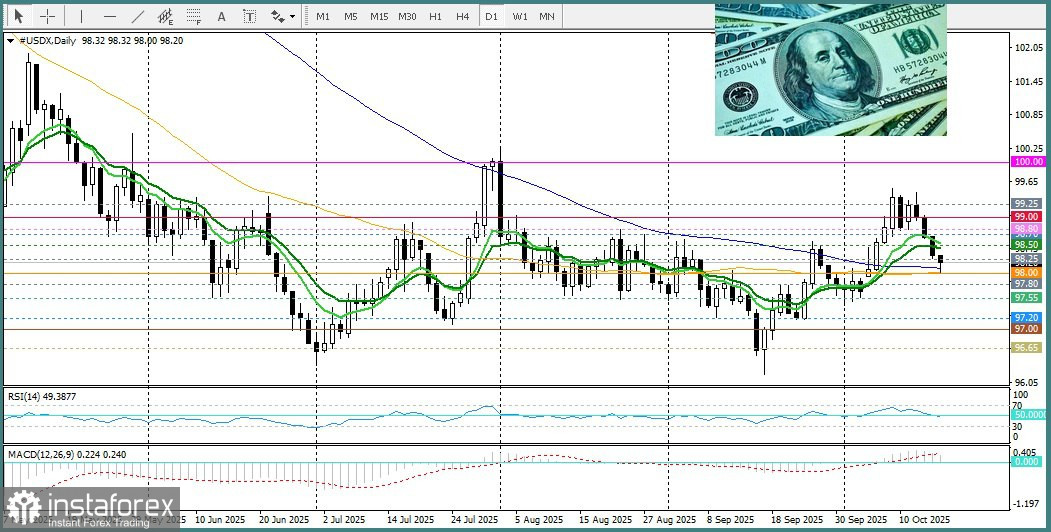Click the 27 Aug 2025 date label
The image size is (1051, 532).
(669, 519)
